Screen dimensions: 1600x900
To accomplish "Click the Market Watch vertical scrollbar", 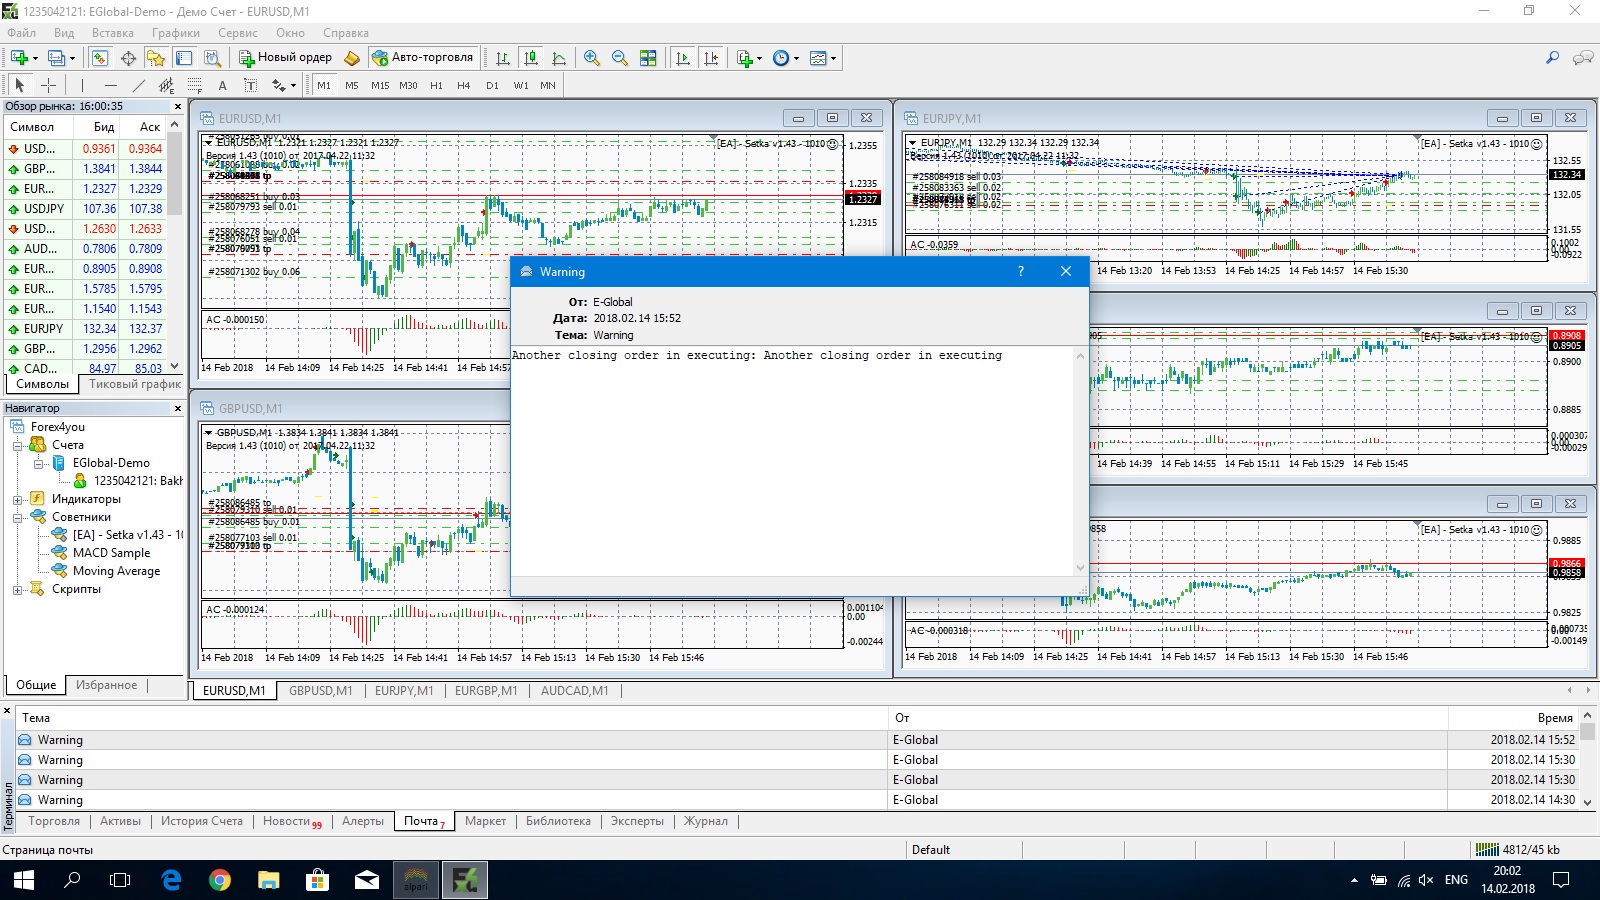I will (x=175, y=246).
